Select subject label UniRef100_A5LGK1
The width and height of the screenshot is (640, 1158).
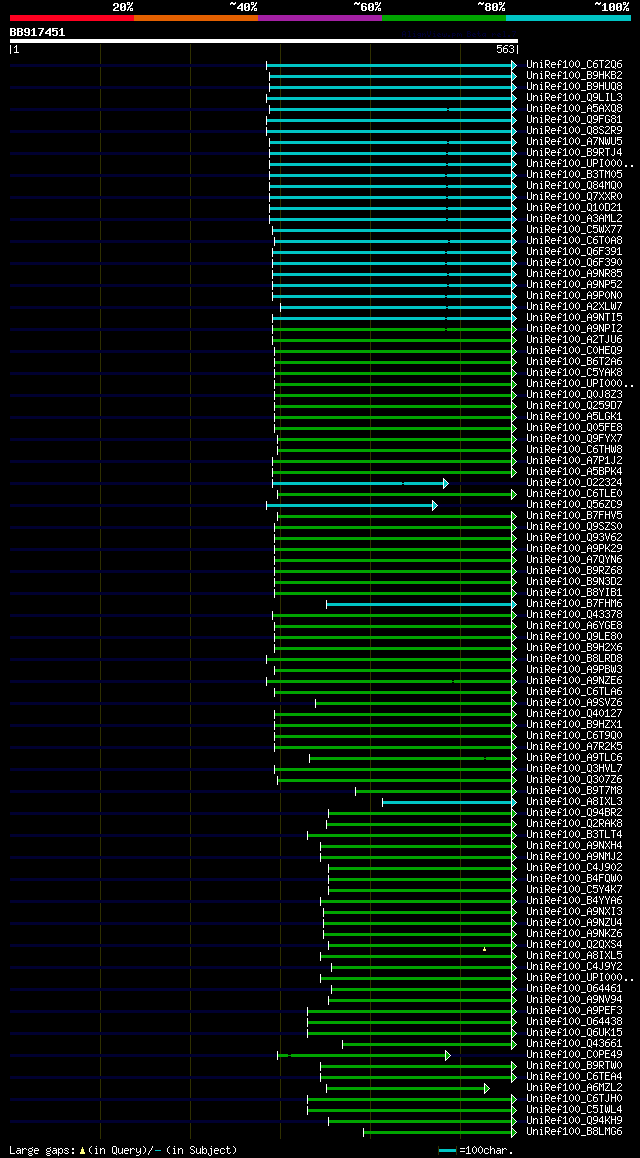[x=574, y=417]
